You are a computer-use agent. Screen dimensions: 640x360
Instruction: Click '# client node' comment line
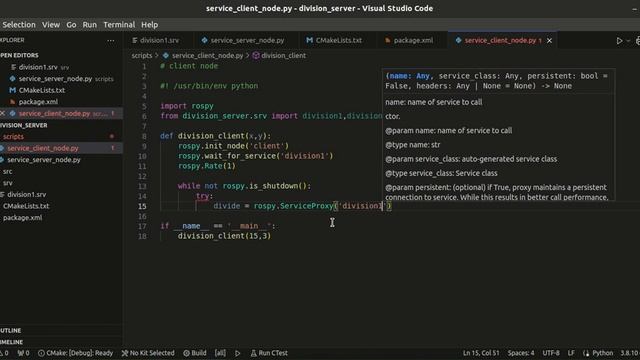189,66
